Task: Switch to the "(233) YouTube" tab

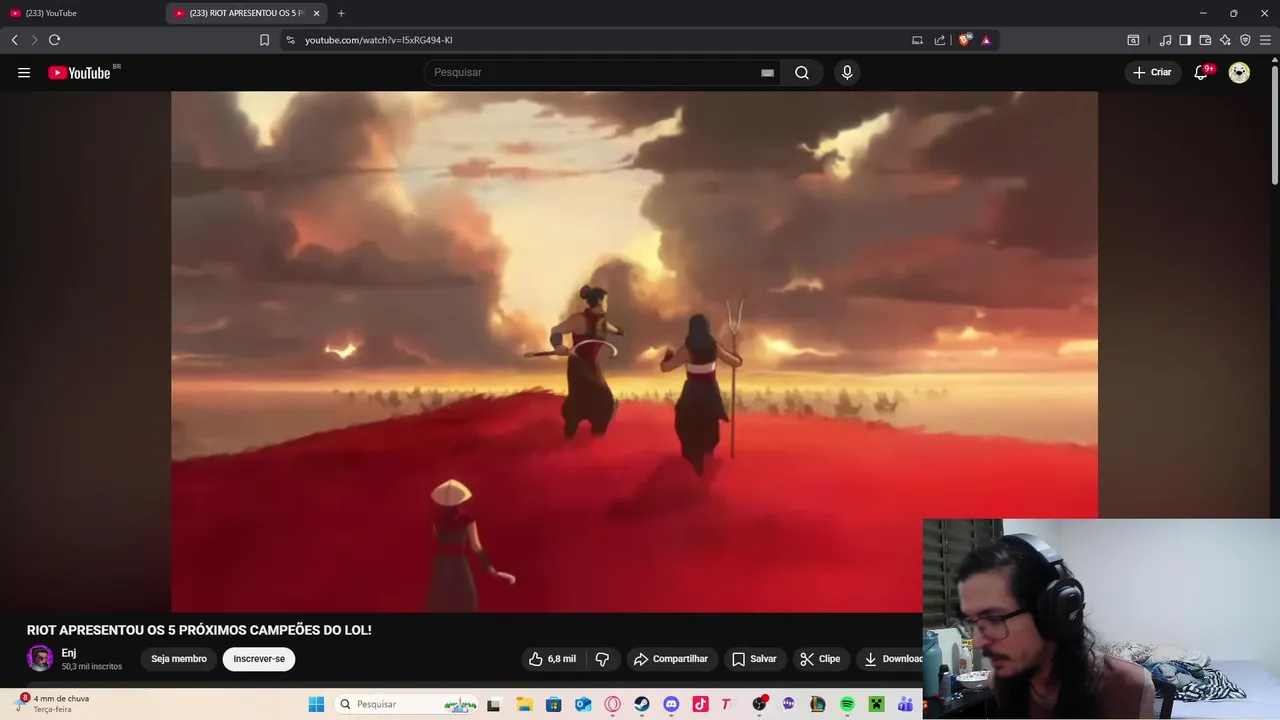Action: (82, 13)
